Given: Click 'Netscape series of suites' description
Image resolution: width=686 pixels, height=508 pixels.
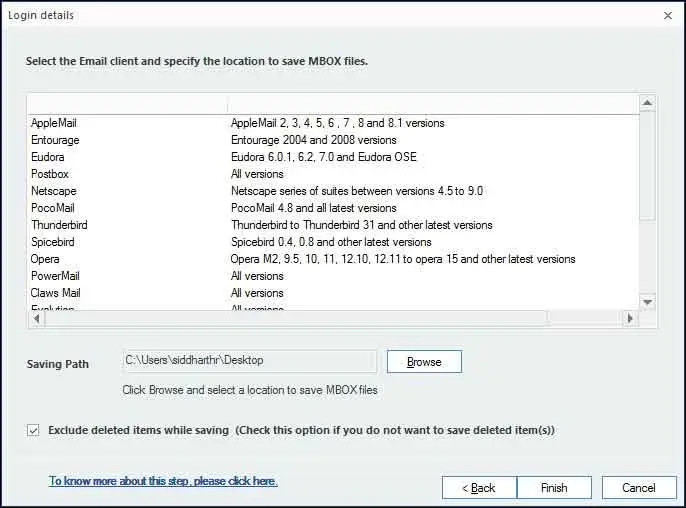Looking at the screenshot, I should pyautogui.click(x=357, y=191).
